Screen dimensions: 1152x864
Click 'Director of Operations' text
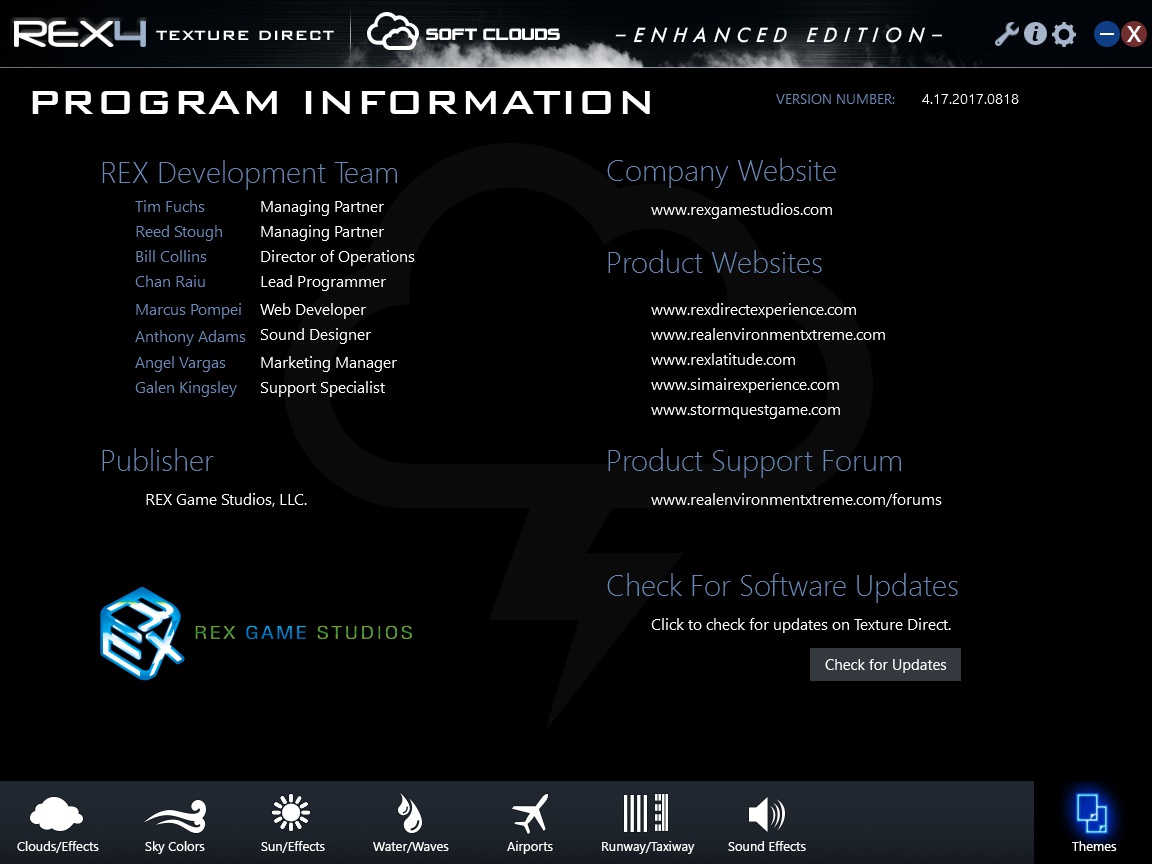(337, 257)
